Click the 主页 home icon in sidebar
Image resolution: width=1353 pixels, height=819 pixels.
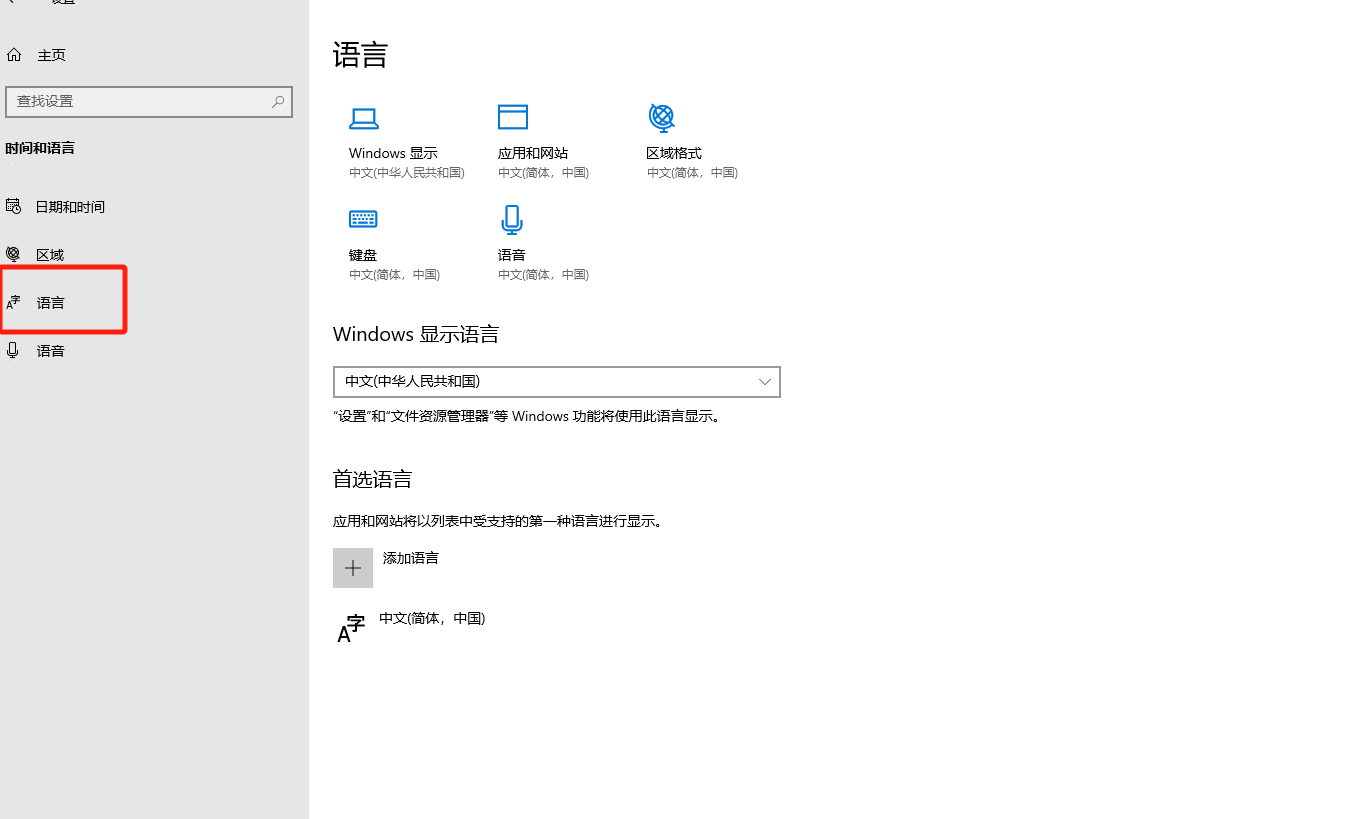(14, 55)
